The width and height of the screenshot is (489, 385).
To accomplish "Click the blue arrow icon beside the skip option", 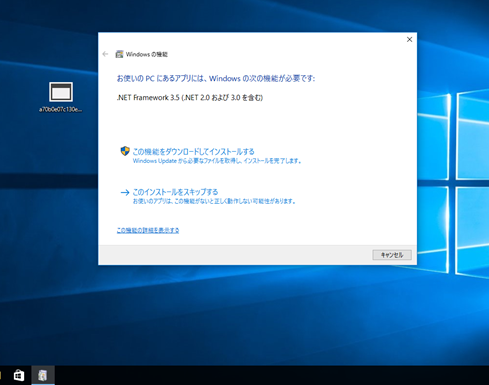I will (x=125, y=192).
